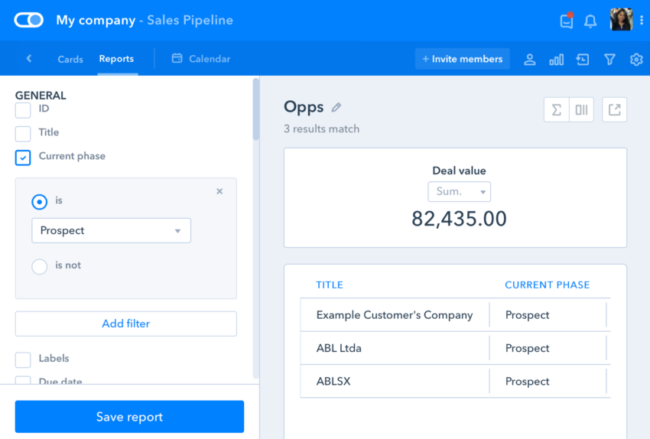Switch to the Cards tab
The image size is (650, 439).
70,59
